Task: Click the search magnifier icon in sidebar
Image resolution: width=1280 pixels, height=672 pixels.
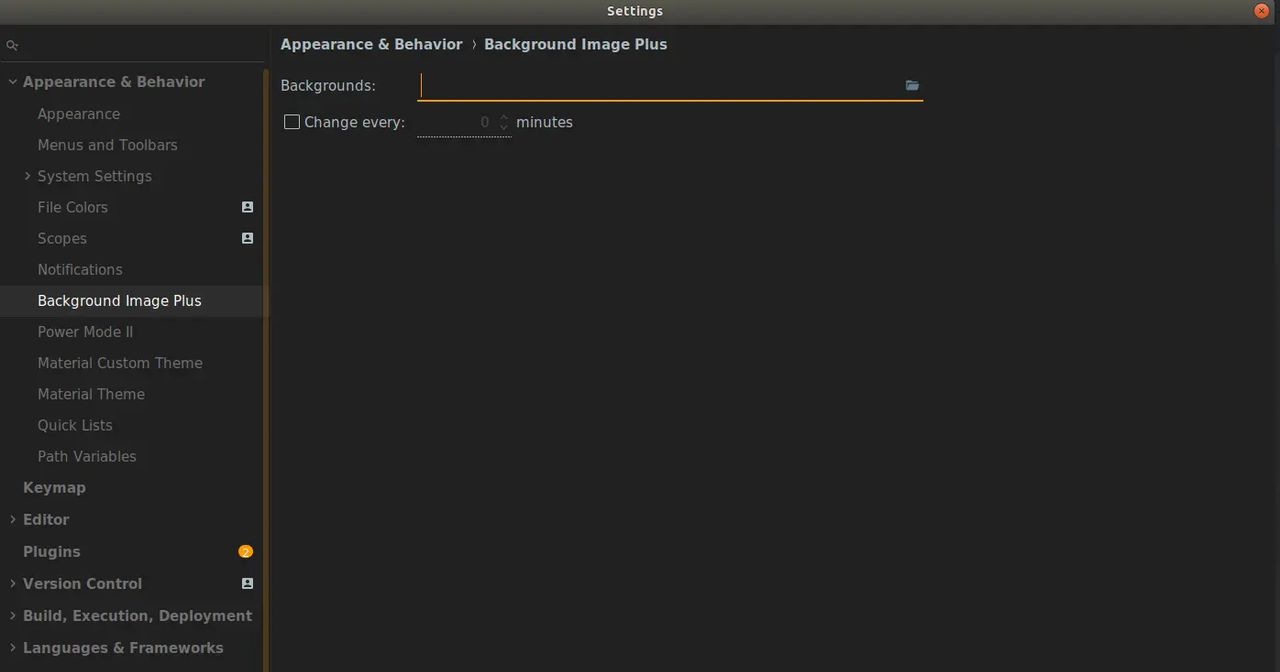Action: tap(12, 46)
